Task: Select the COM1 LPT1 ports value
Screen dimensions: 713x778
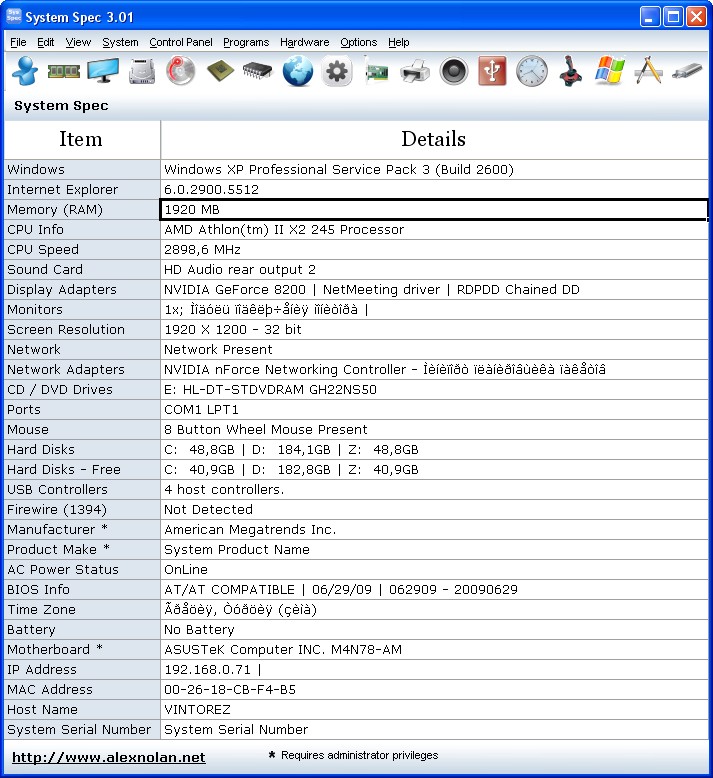Action: click(434, 410)
